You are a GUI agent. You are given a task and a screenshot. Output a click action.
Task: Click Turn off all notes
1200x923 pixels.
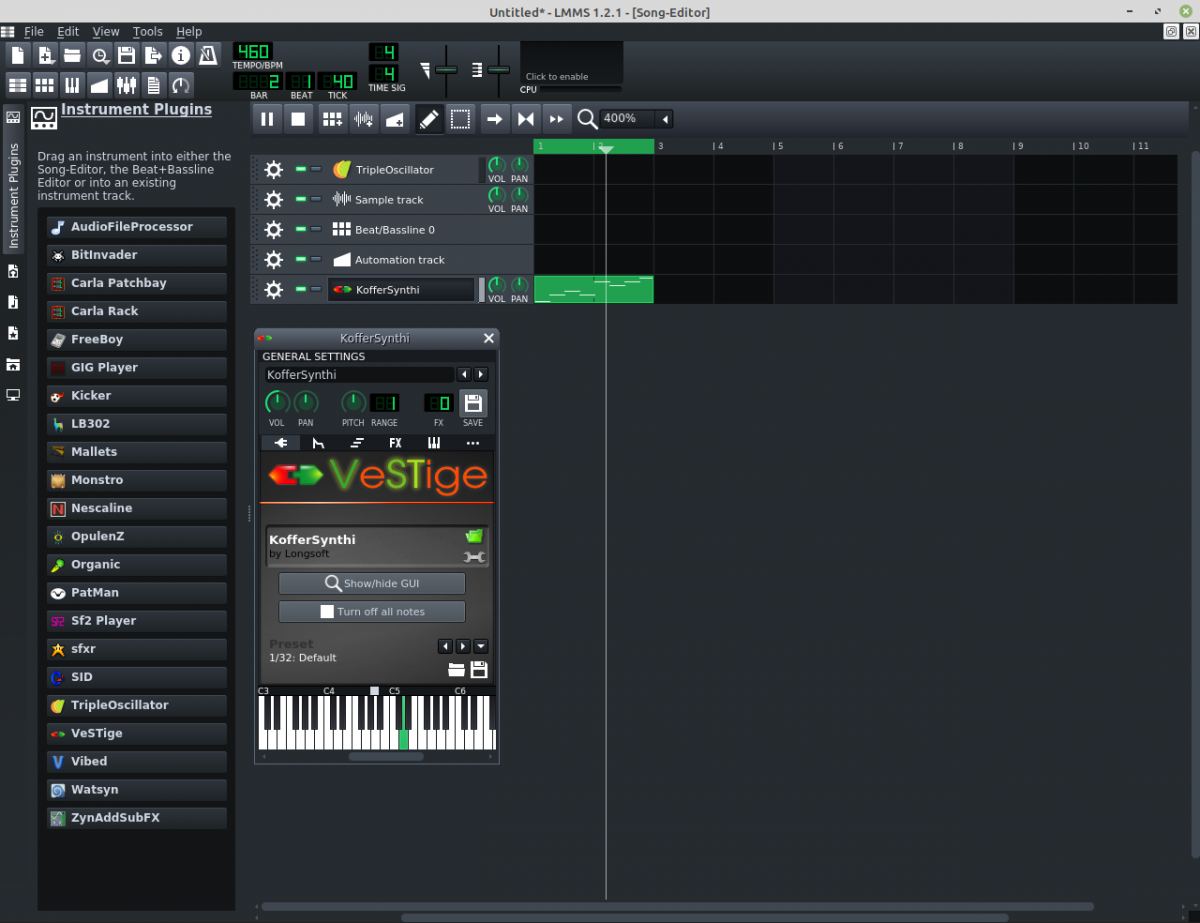click(372, 611)
